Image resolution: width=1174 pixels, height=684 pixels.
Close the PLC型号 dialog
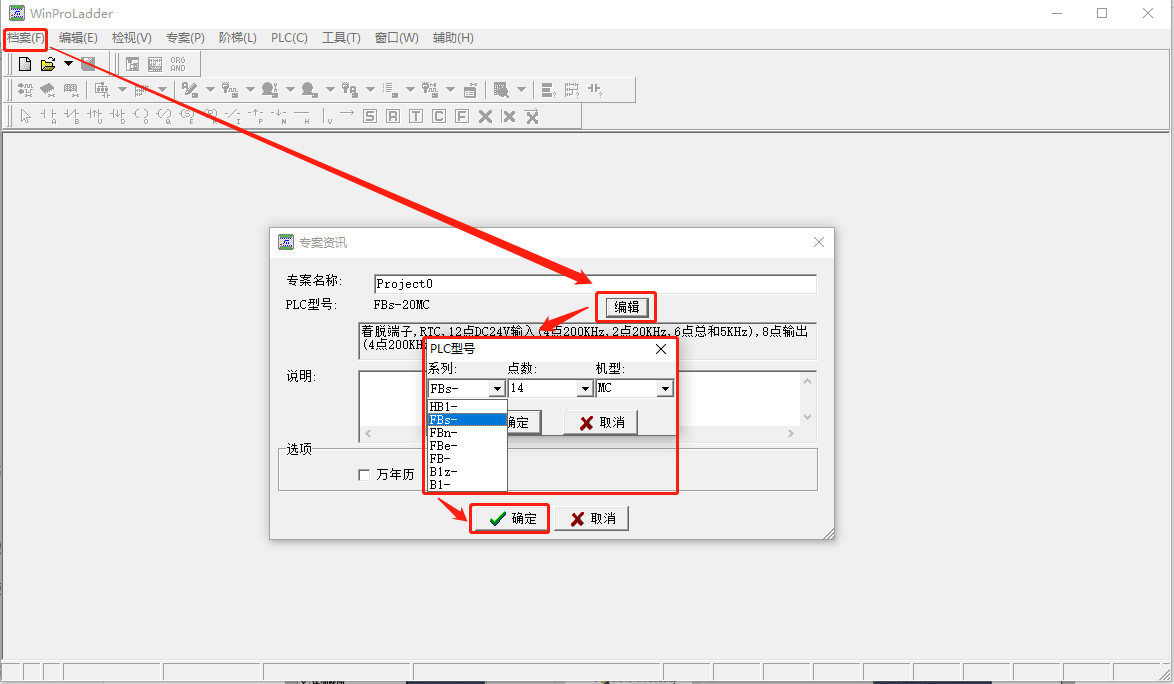coord(661,349)
